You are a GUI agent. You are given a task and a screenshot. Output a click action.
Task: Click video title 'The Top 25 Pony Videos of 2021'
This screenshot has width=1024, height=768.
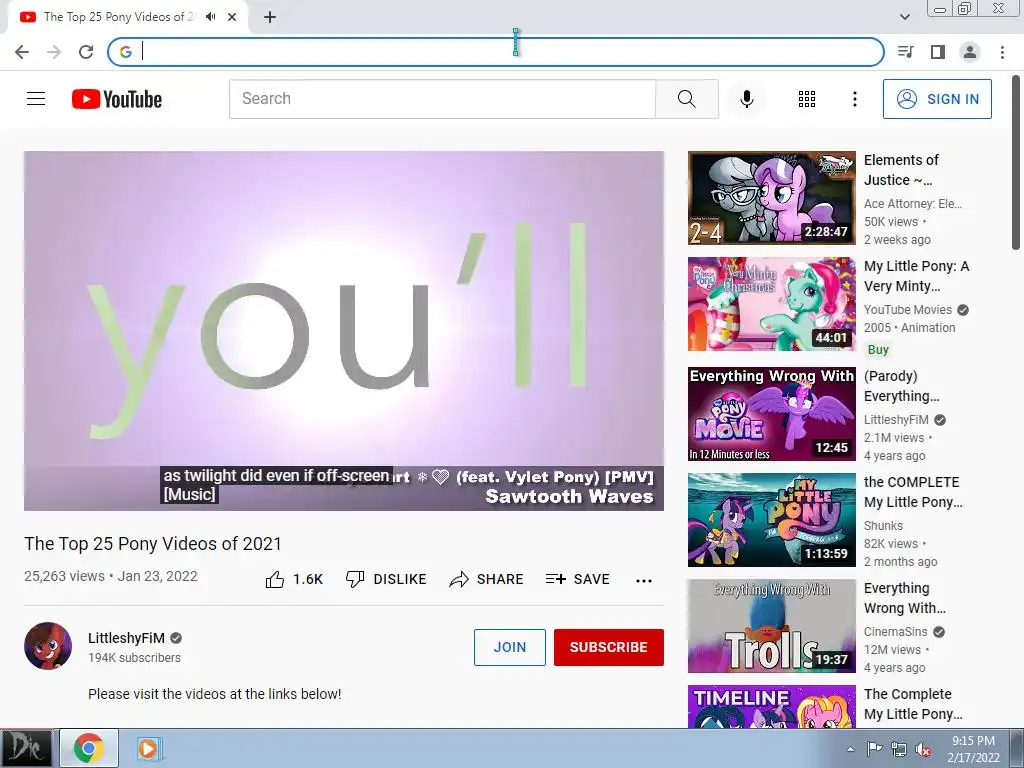(153, 543)
